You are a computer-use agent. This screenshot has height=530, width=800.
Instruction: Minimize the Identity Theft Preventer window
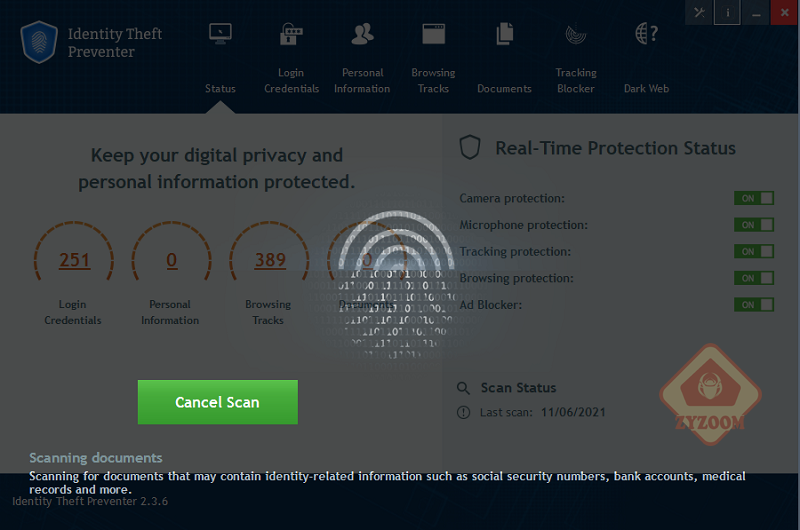point(756,12)
